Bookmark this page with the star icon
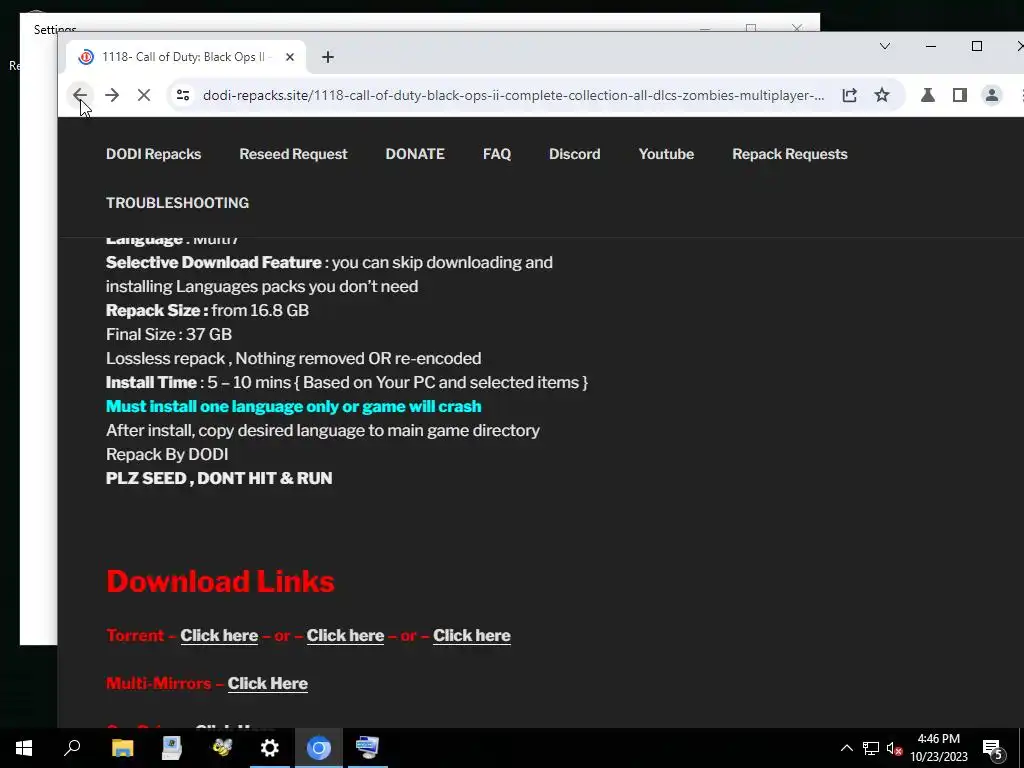Screen dimensions: 1024x768 (x=882, y=95)
